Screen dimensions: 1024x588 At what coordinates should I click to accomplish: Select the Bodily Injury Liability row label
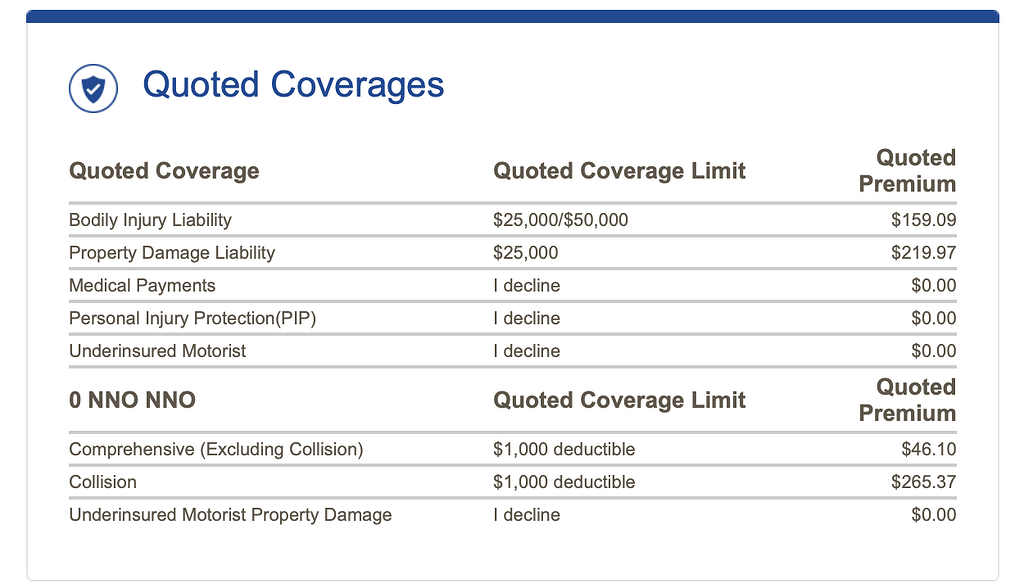click(x=150, y=220)
